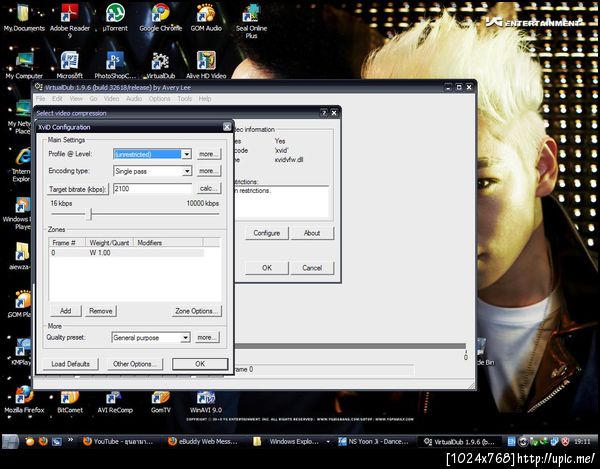
Task: Click Configure in Select video compression
Action: [x=267, y=233]
